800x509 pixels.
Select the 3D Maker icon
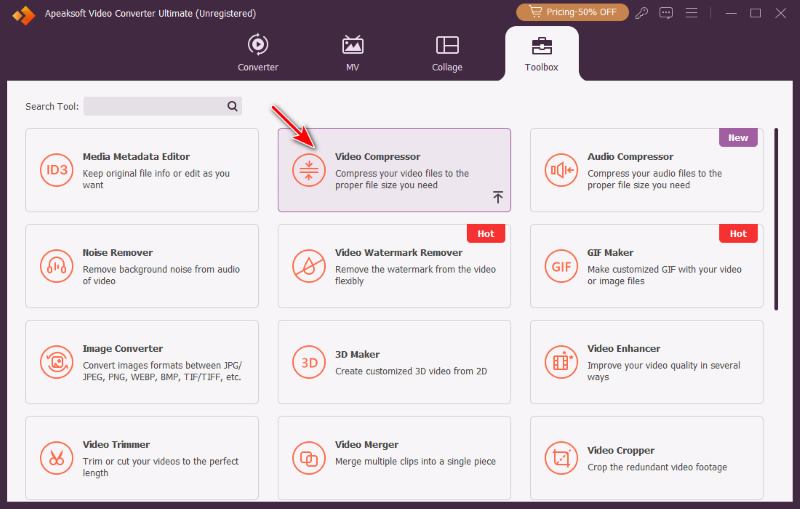[x=309, y=362]
